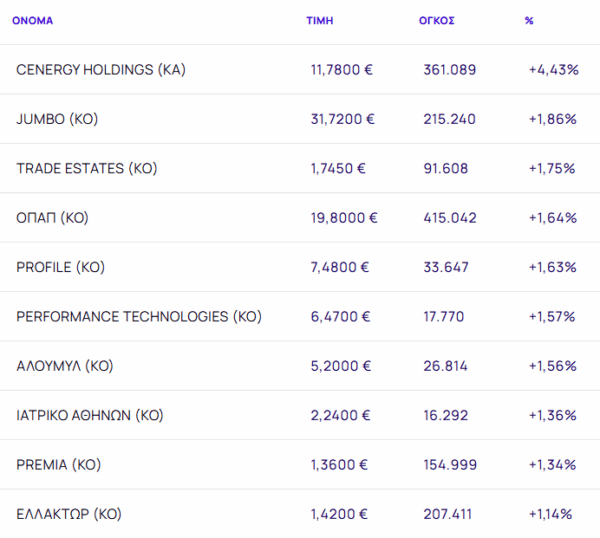
Task: Click the +1,86% change value
Action: 553,119
